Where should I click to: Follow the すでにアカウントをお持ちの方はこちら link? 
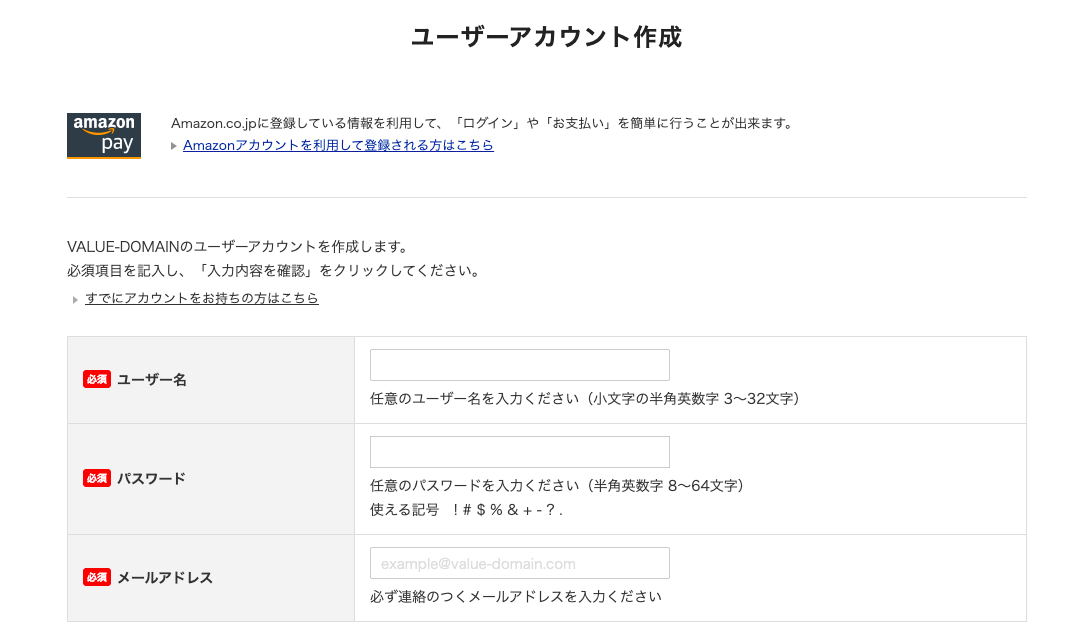pyautogui.click(x=202, y=298)
